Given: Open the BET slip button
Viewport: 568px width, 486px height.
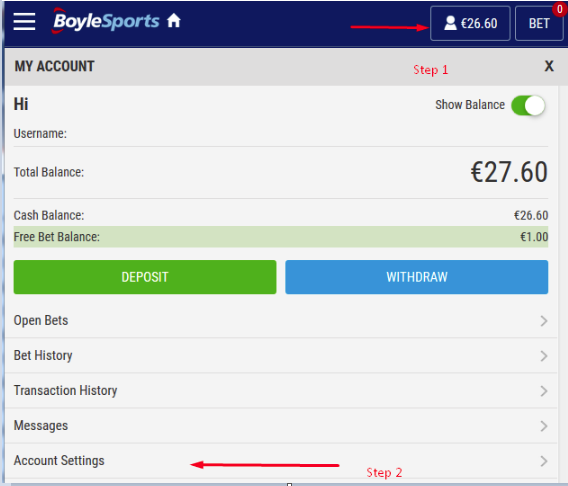Looking at the screenshot, I should 539,23.
